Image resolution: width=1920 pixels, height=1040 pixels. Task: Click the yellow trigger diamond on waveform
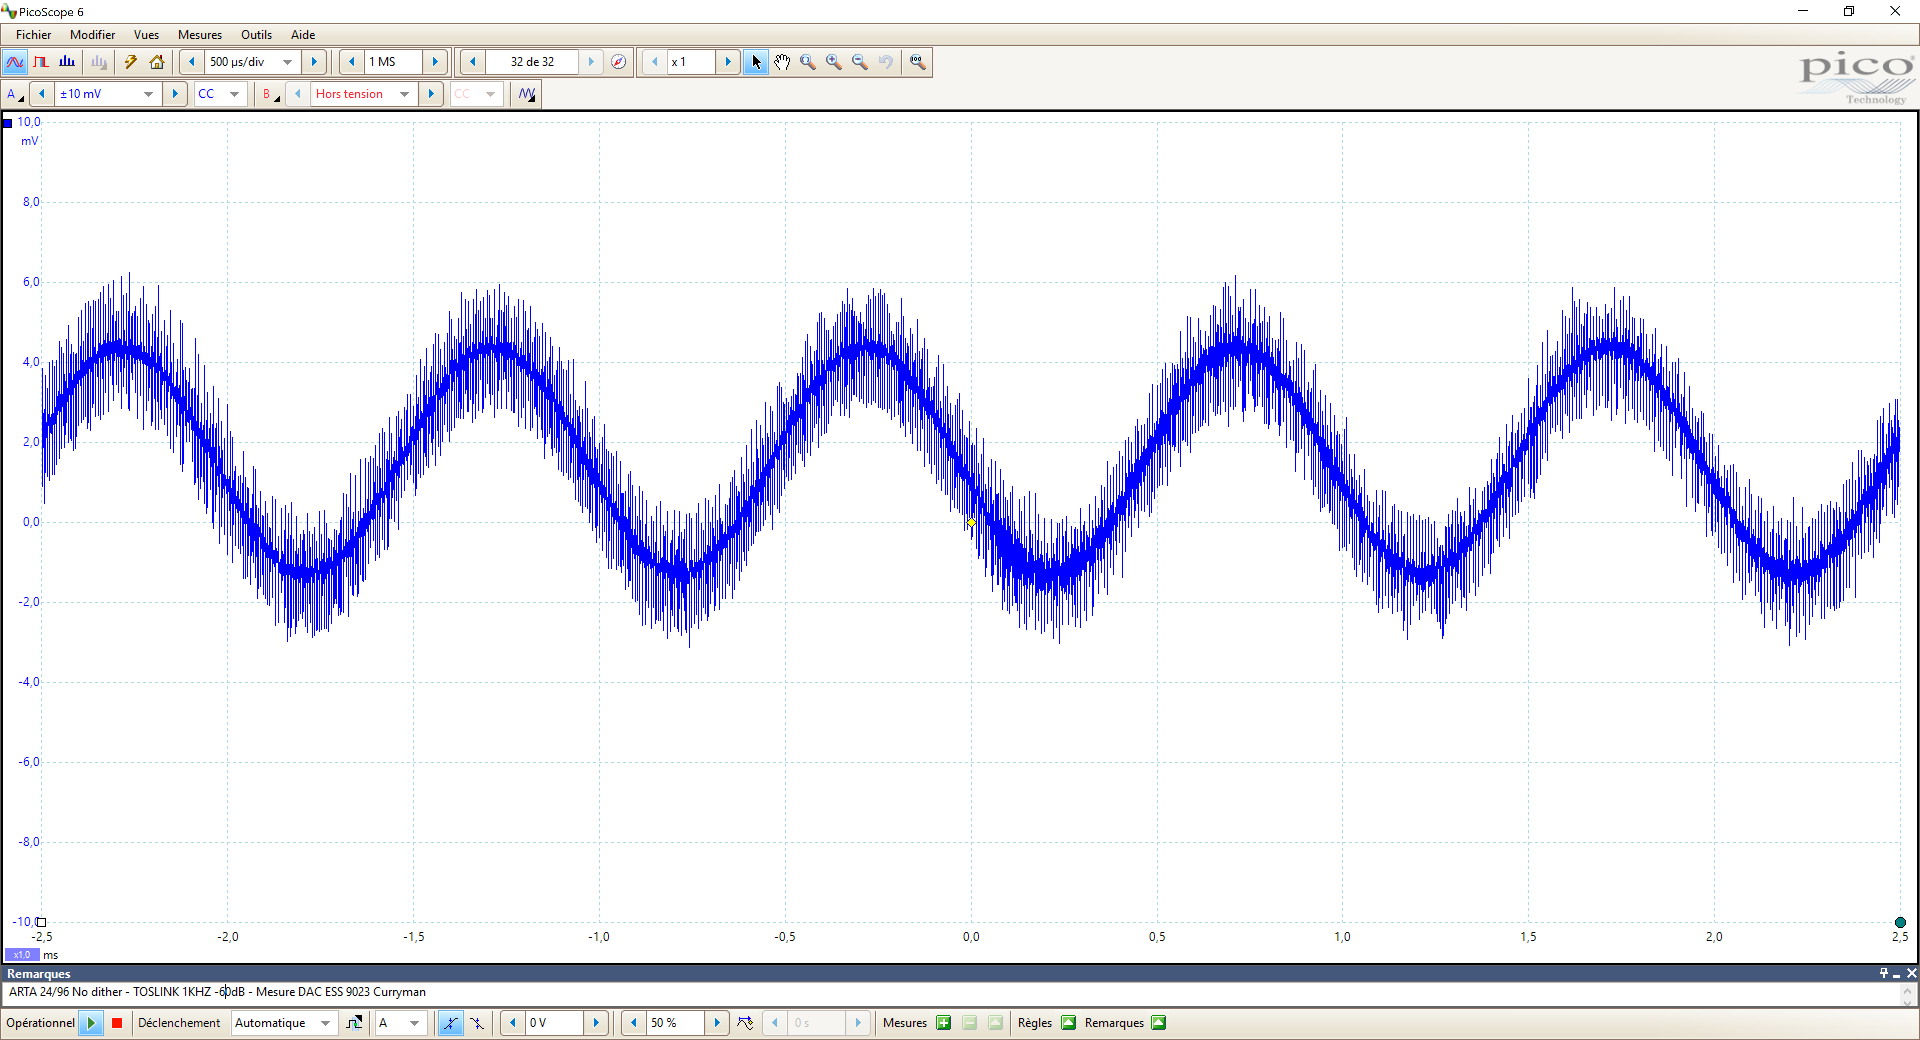click(x=971, y=522)
